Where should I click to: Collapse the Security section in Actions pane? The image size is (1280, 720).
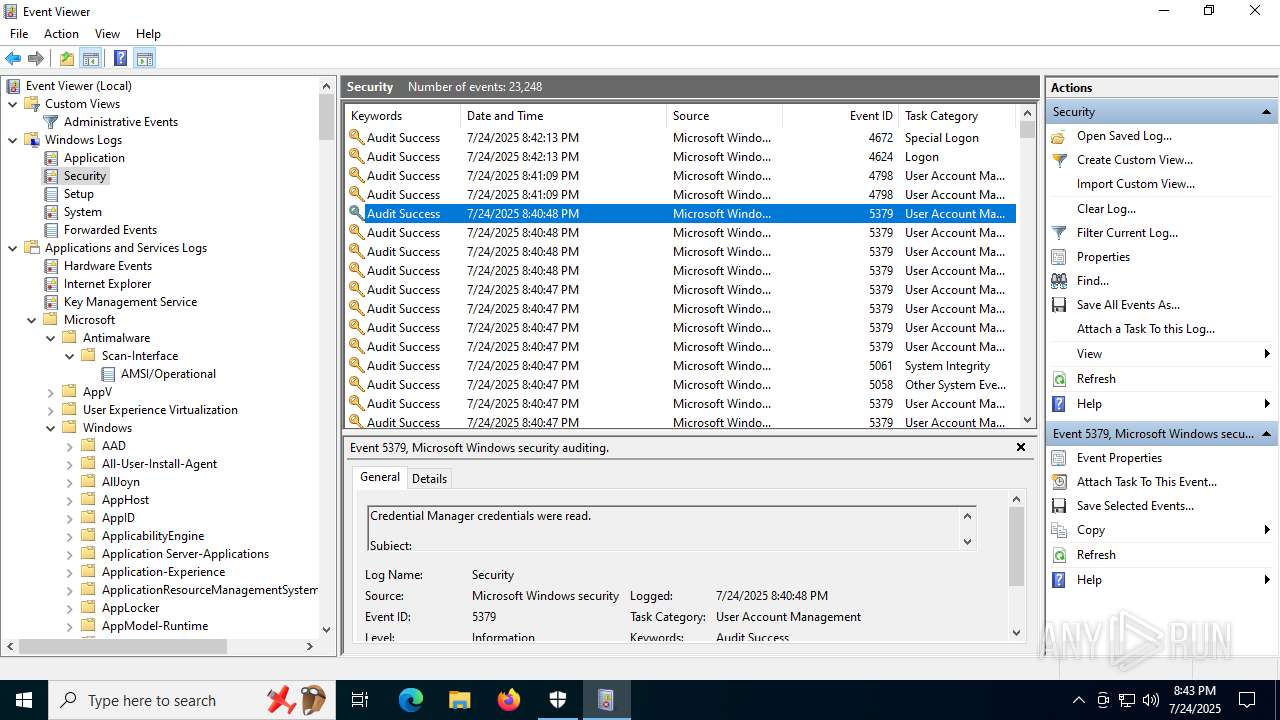(1266, 112)
